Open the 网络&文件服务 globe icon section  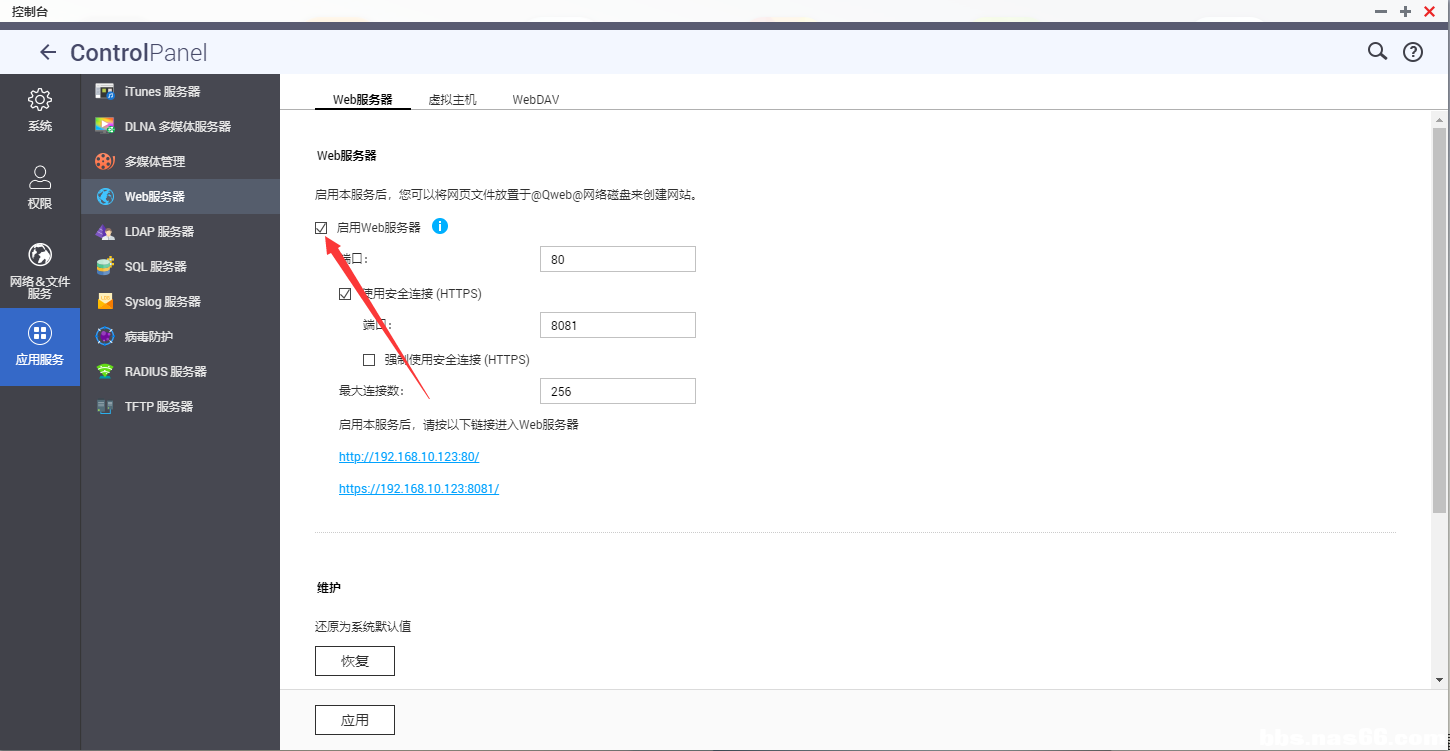tap(40, 270)
